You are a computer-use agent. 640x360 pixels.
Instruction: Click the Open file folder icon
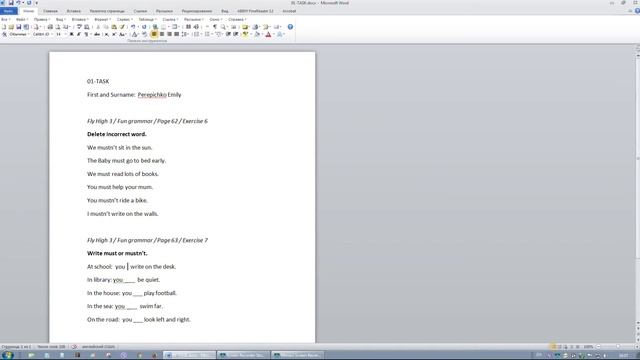point(11,27)
